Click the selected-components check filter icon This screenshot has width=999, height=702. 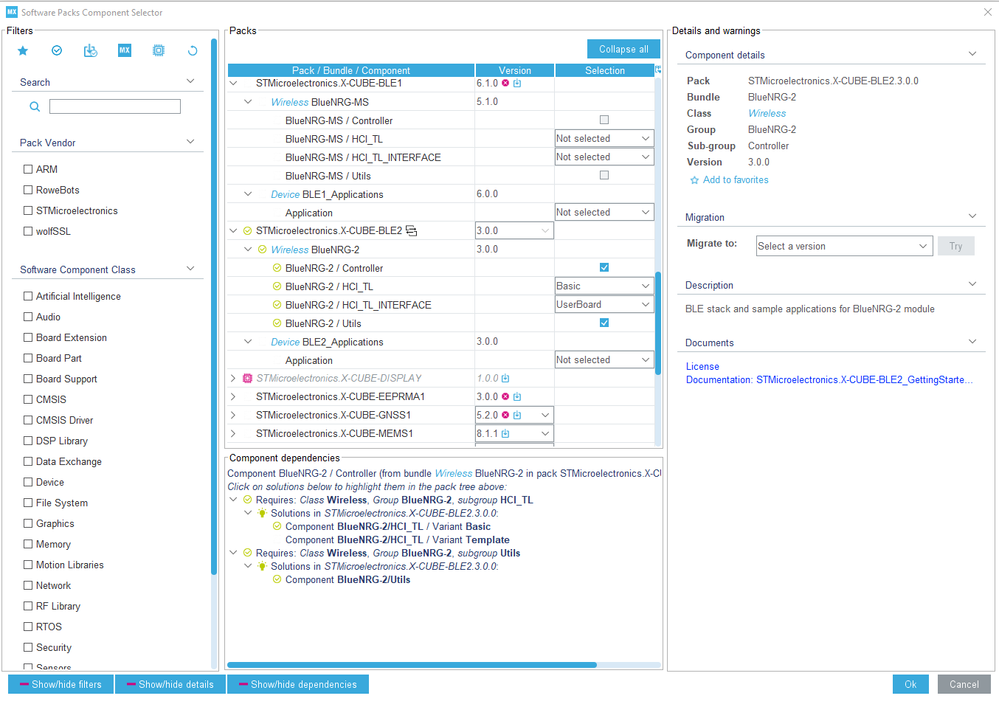coord(57,51)
